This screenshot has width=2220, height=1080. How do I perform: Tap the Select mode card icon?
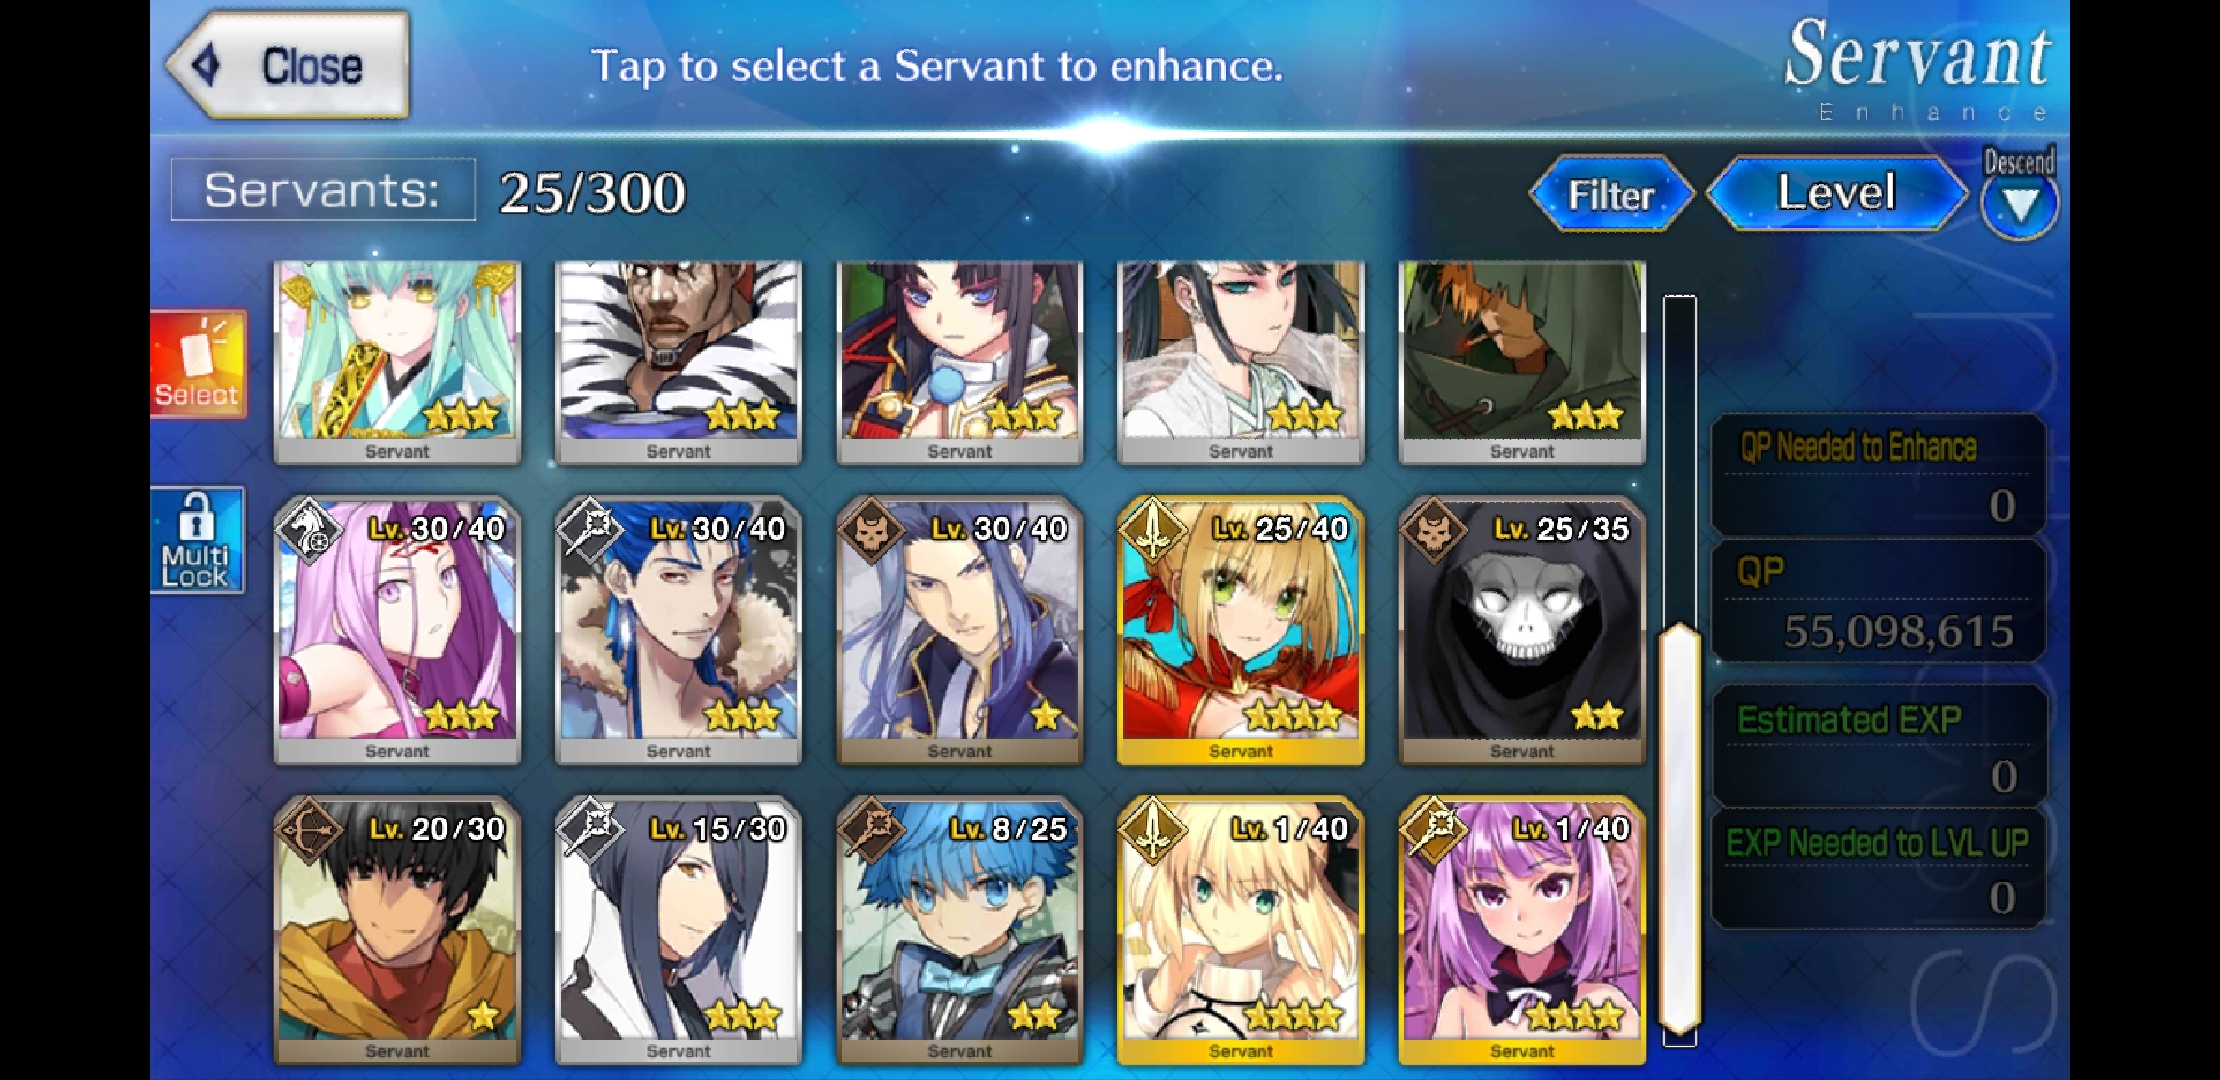click(198, 364)
